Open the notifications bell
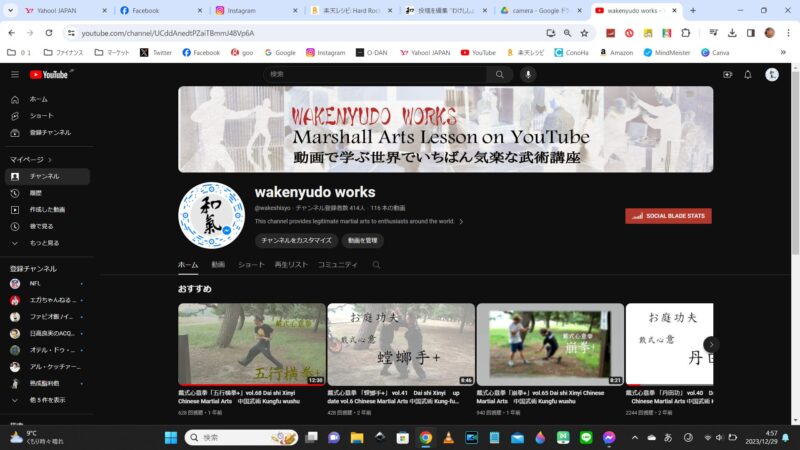This screenshot has height=450, width=800. click(748, 74)
